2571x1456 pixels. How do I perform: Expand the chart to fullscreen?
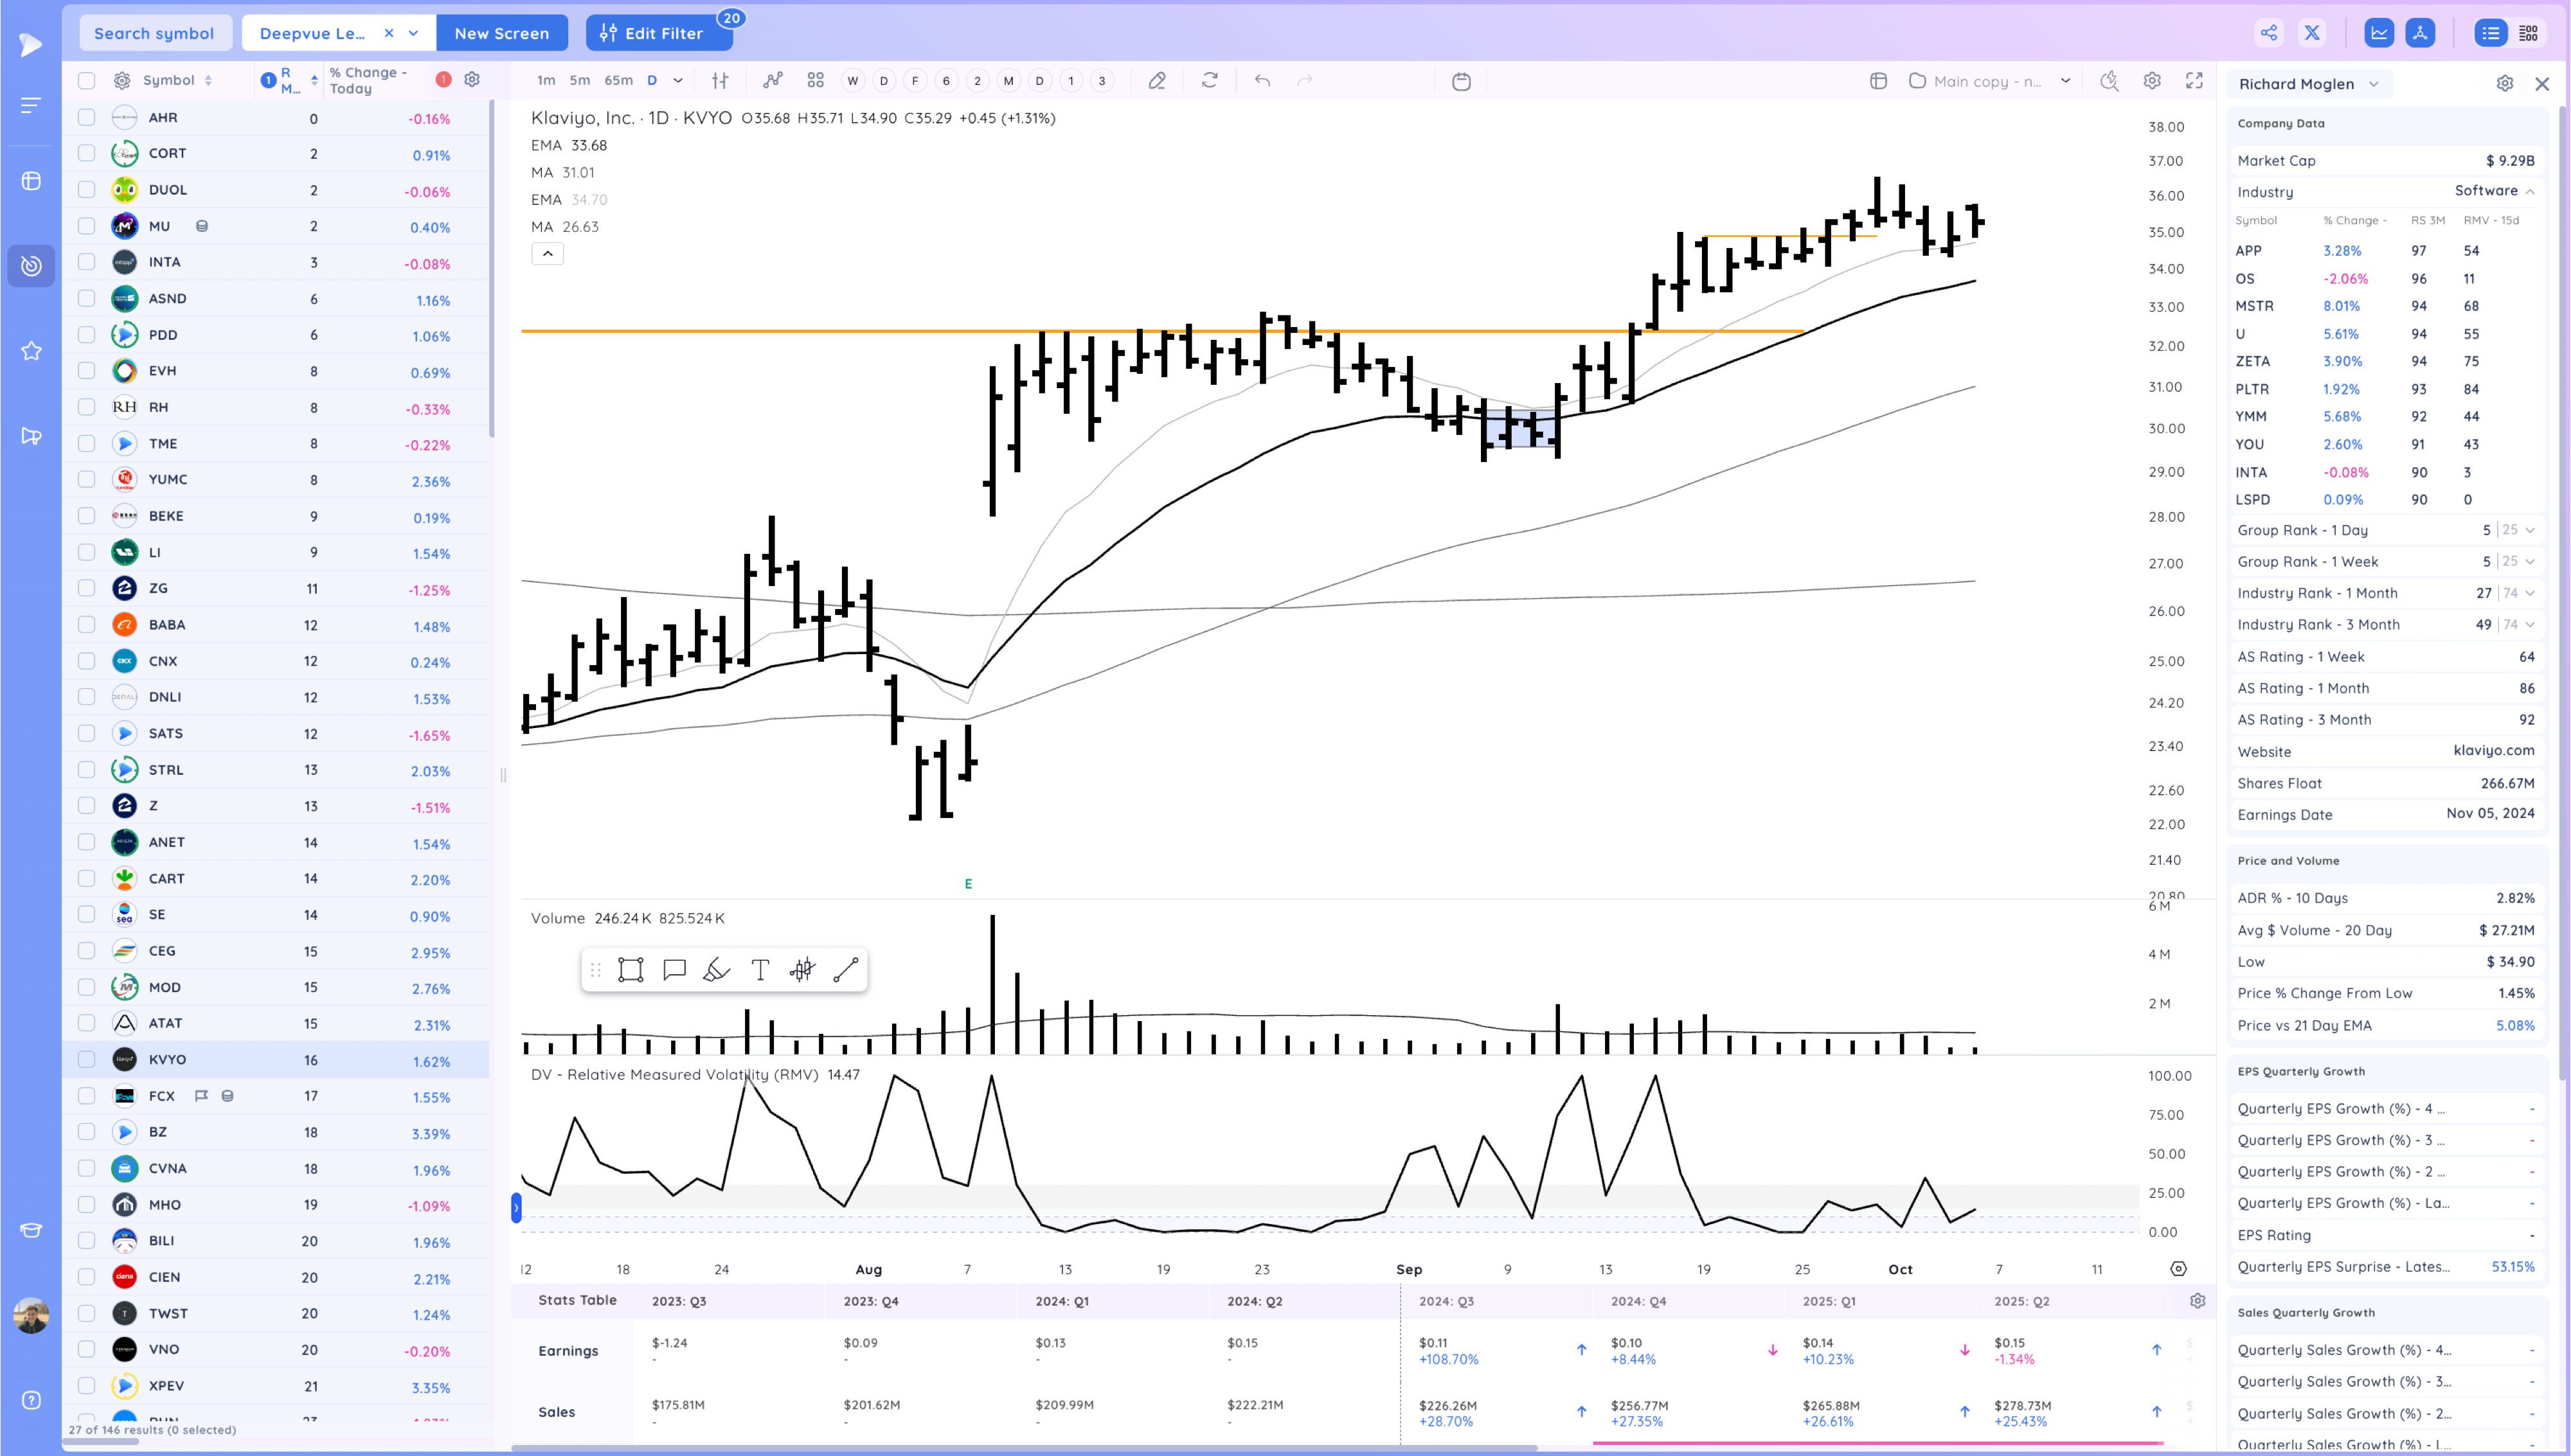coord(2195,82)
